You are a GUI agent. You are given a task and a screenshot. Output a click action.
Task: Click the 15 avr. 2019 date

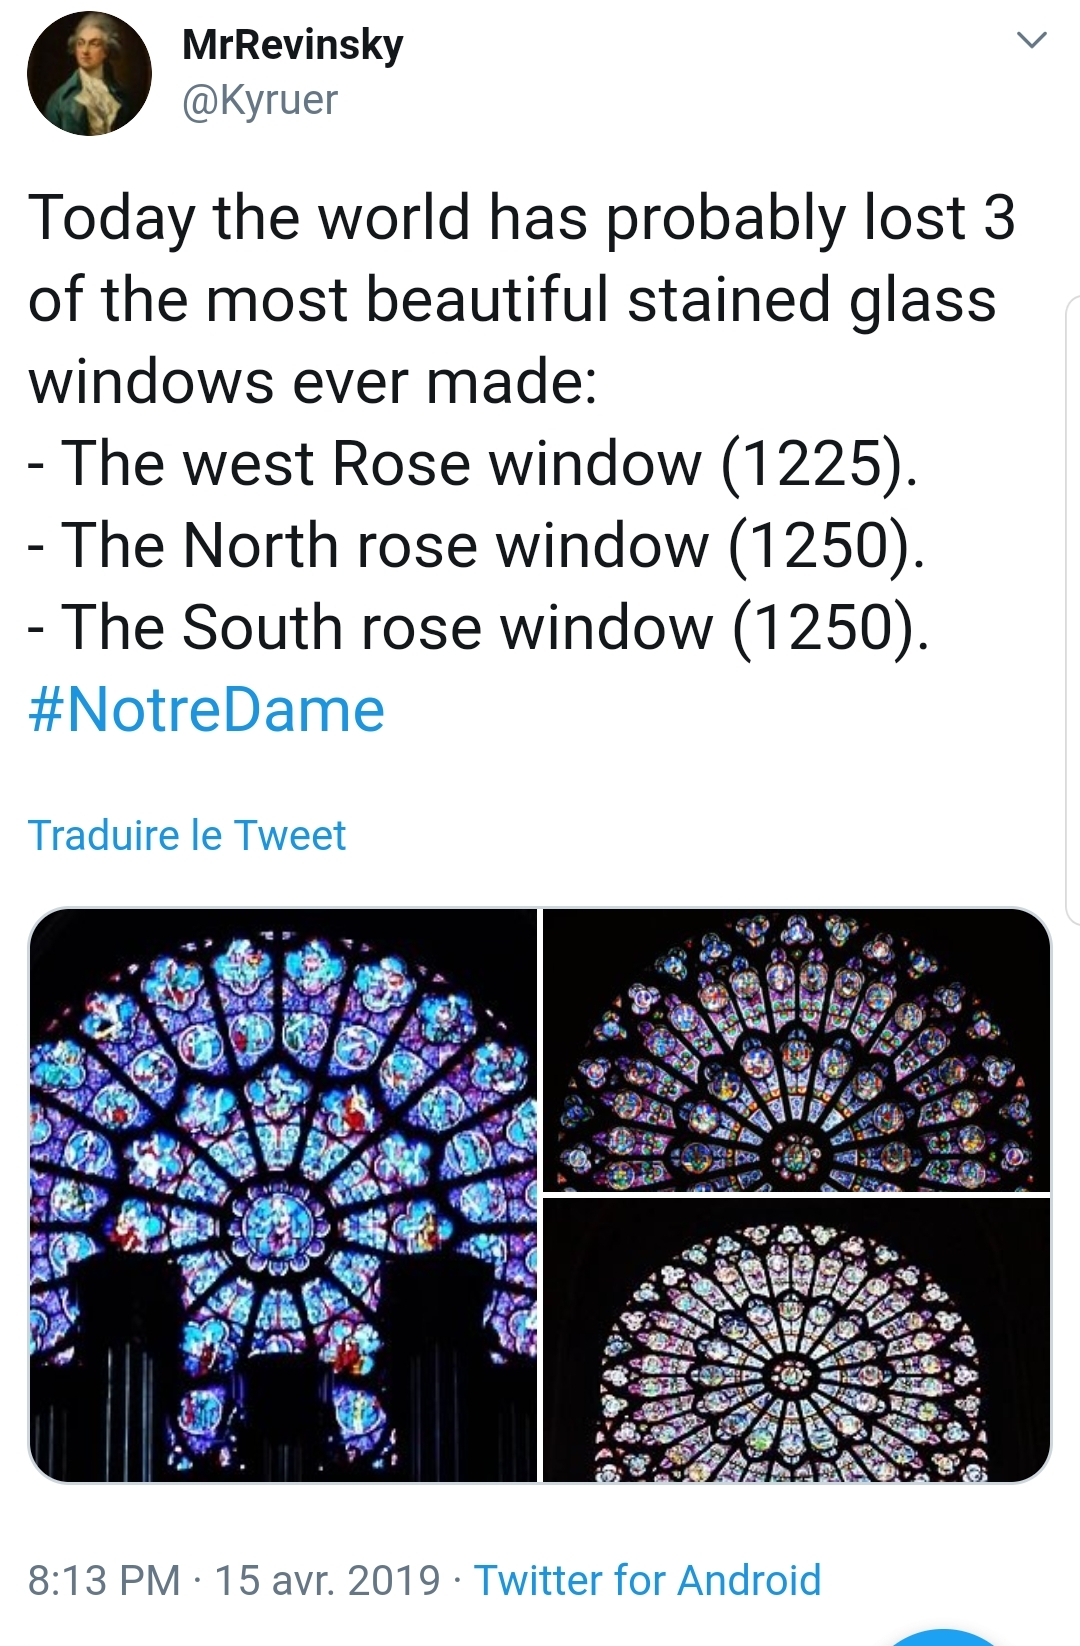(x=327, y=1580)
